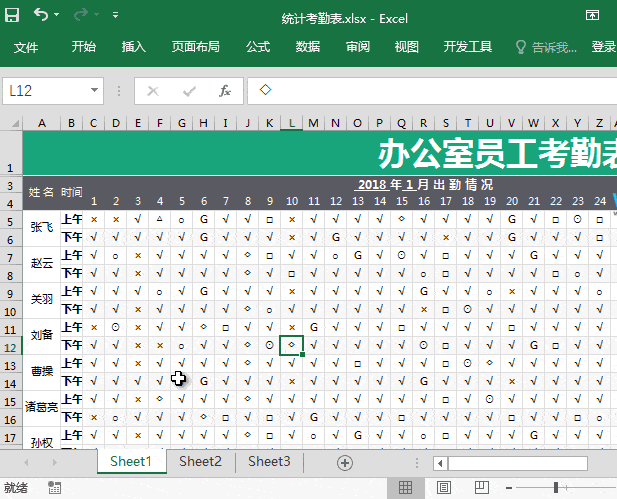Add a new sheet with plus button
This screenshot has height=499, width=617.
pyautogui.click(x=345, y=462)
